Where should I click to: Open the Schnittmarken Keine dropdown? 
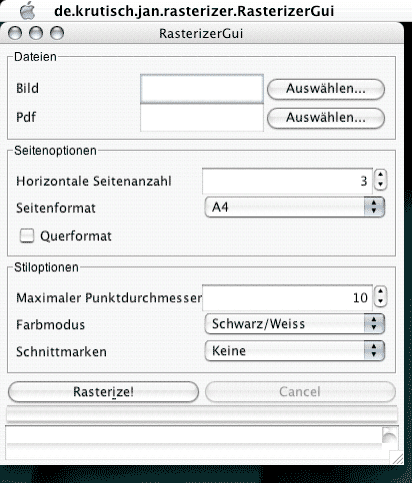pyautogui.click(x=295, y=351)
